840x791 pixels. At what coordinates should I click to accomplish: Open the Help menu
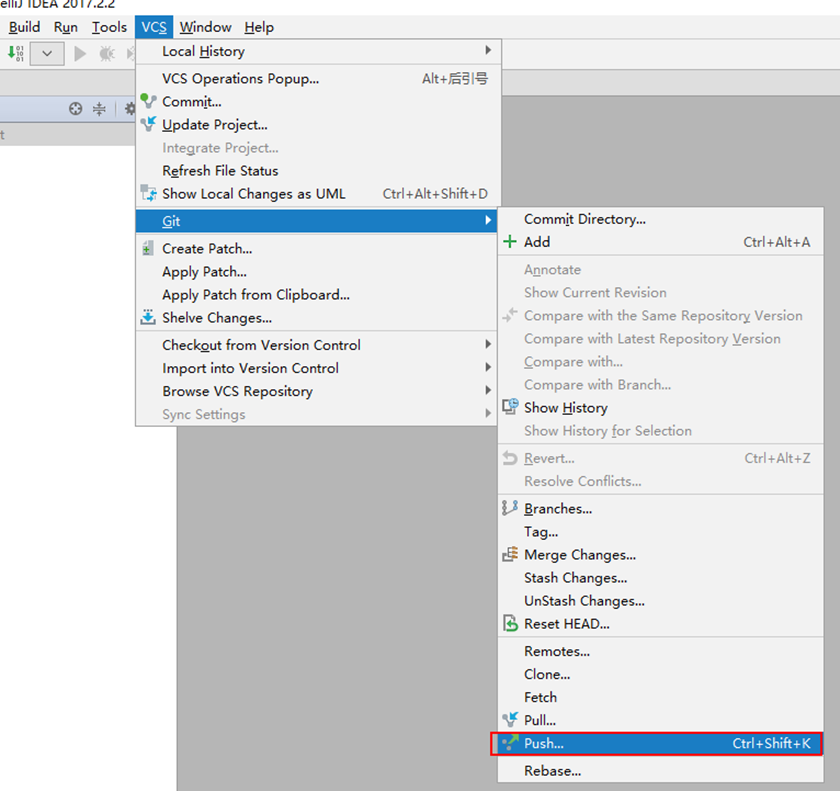259,27
